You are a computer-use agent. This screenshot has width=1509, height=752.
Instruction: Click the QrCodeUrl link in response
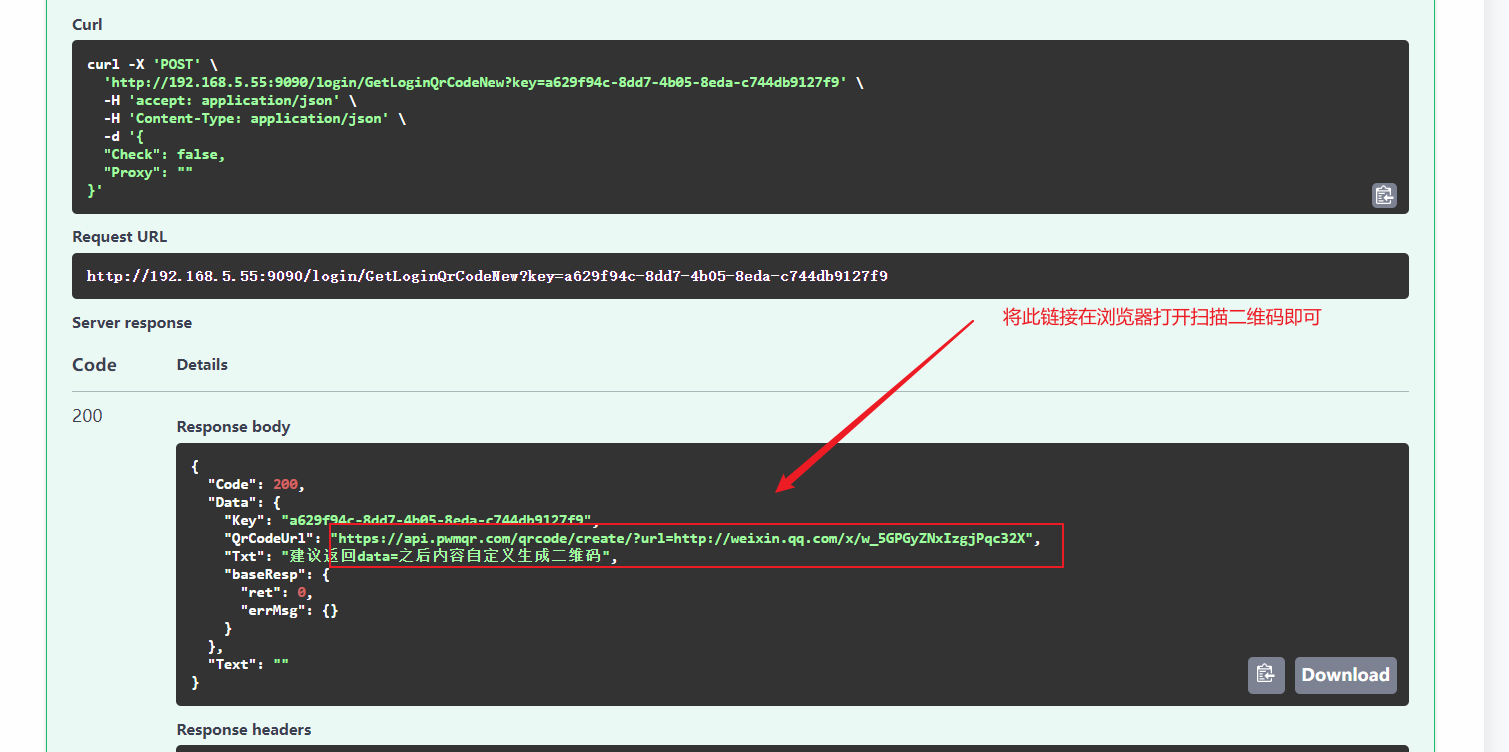click(x=680, y=538)
